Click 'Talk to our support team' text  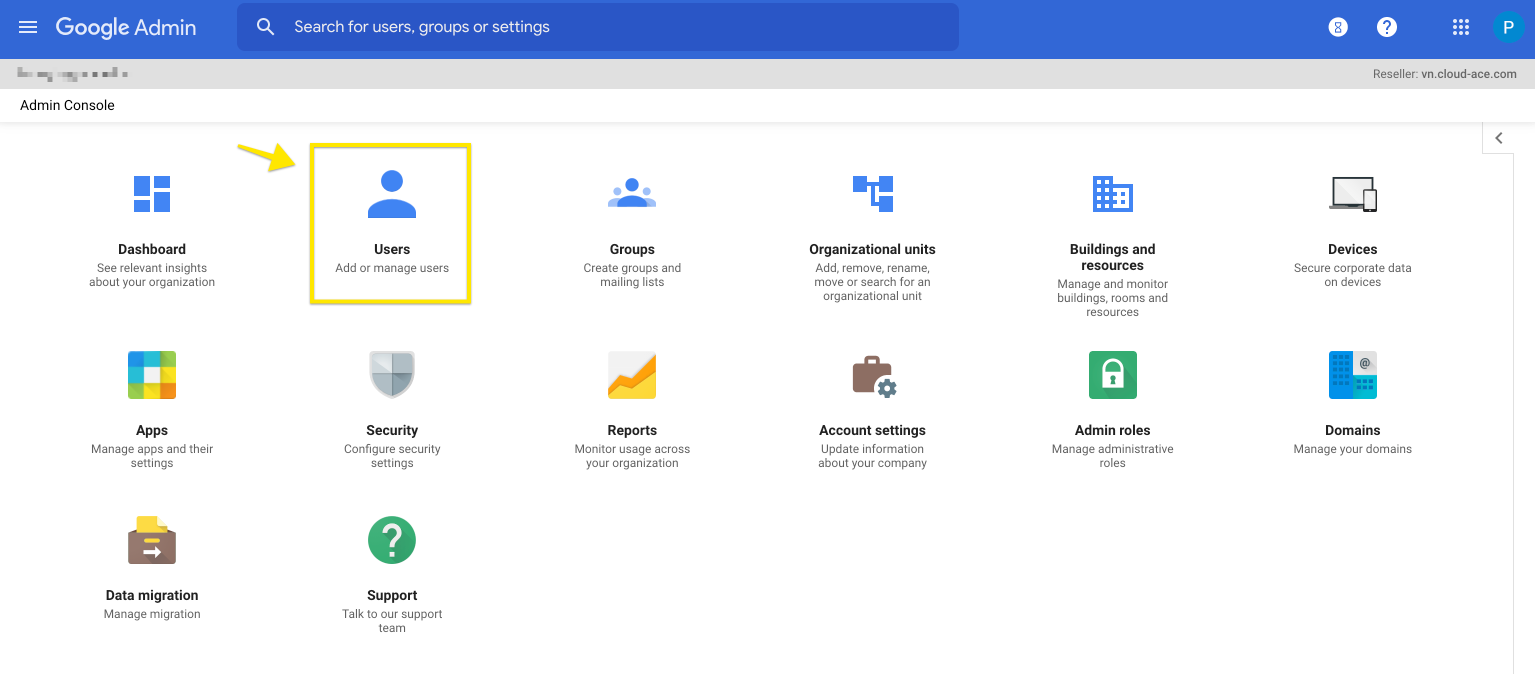click(x=392, y=621)
